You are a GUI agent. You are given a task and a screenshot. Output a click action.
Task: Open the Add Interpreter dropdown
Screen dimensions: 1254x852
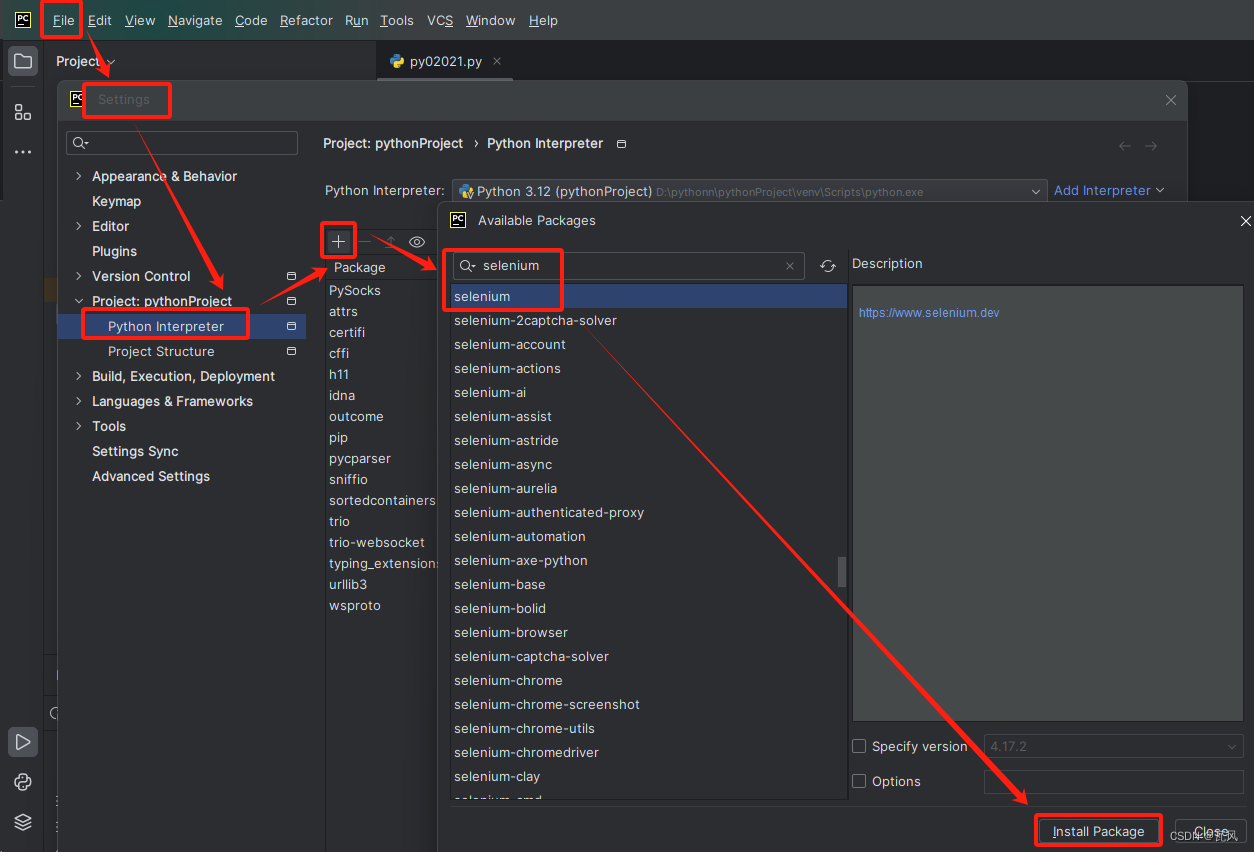(x=1109, y=190)
